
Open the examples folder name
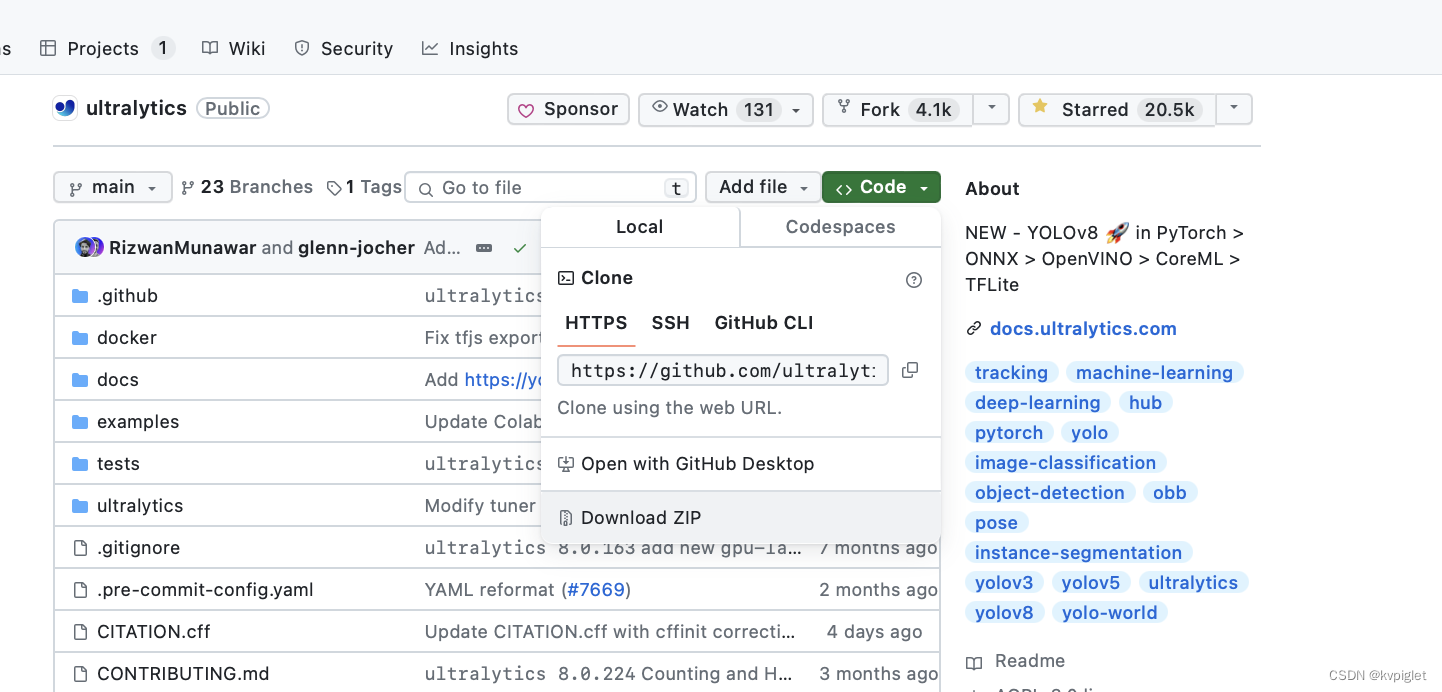pyautogui.click(x=138, y=422)
